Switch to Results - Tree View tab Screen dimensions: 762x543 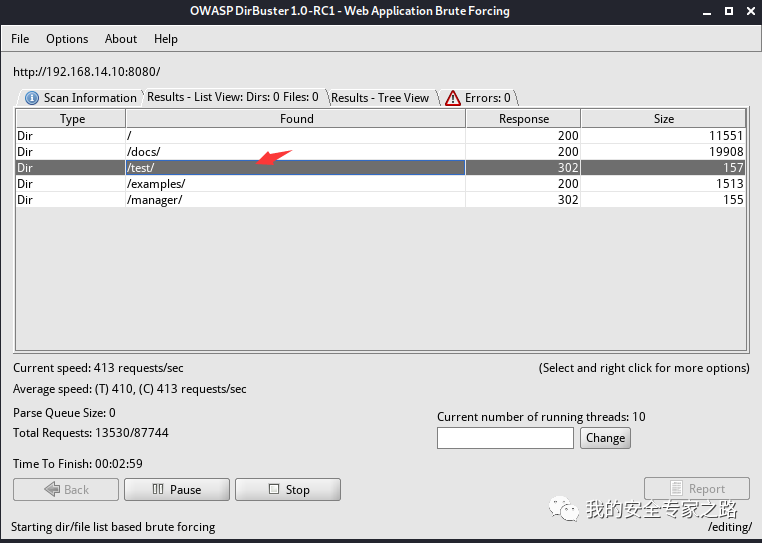tap(380, 98)
